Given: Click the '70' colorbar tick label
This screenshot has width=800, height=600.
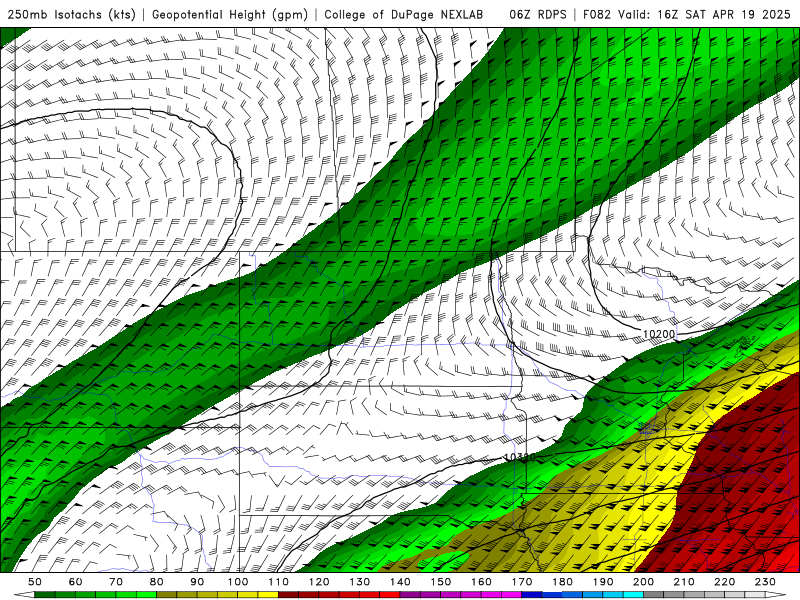Looking at the screenshot, I should point(116,582).
